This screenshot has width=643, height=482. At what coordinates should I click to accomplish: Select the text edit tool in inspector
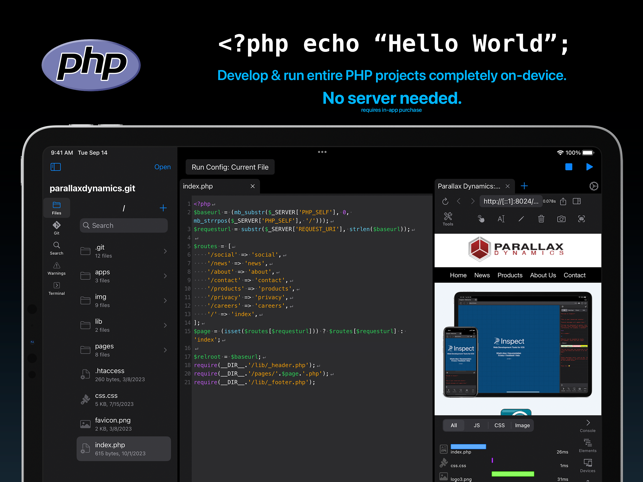501,219
